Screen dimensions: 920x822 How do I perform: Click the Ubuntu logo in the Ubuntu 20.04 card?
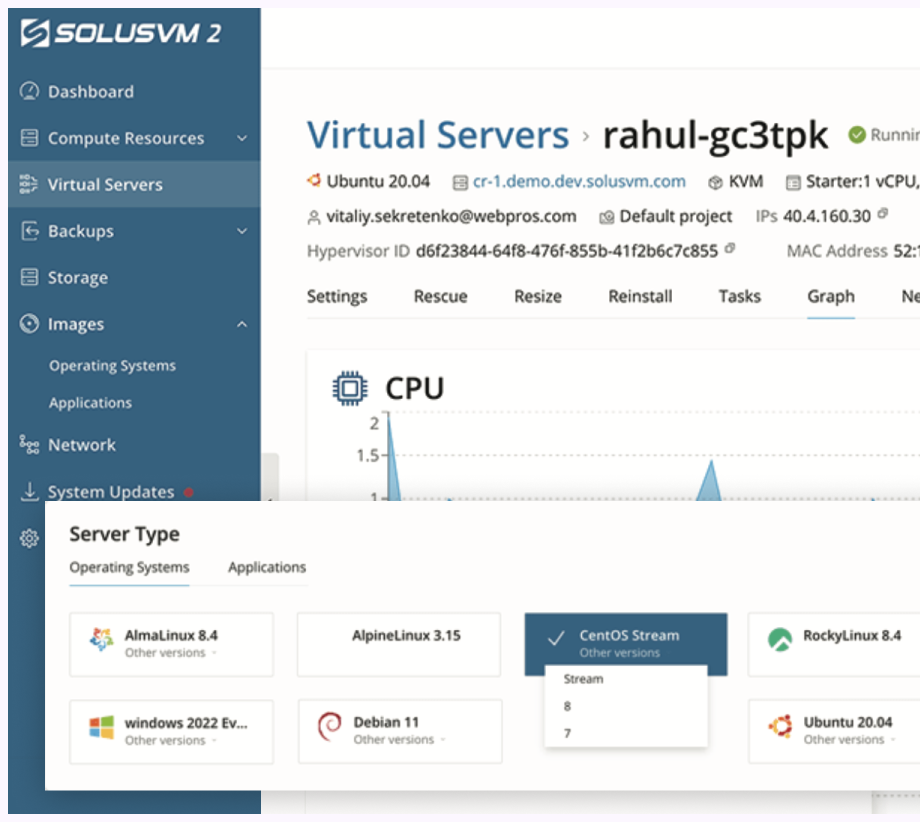coord(780,726)
